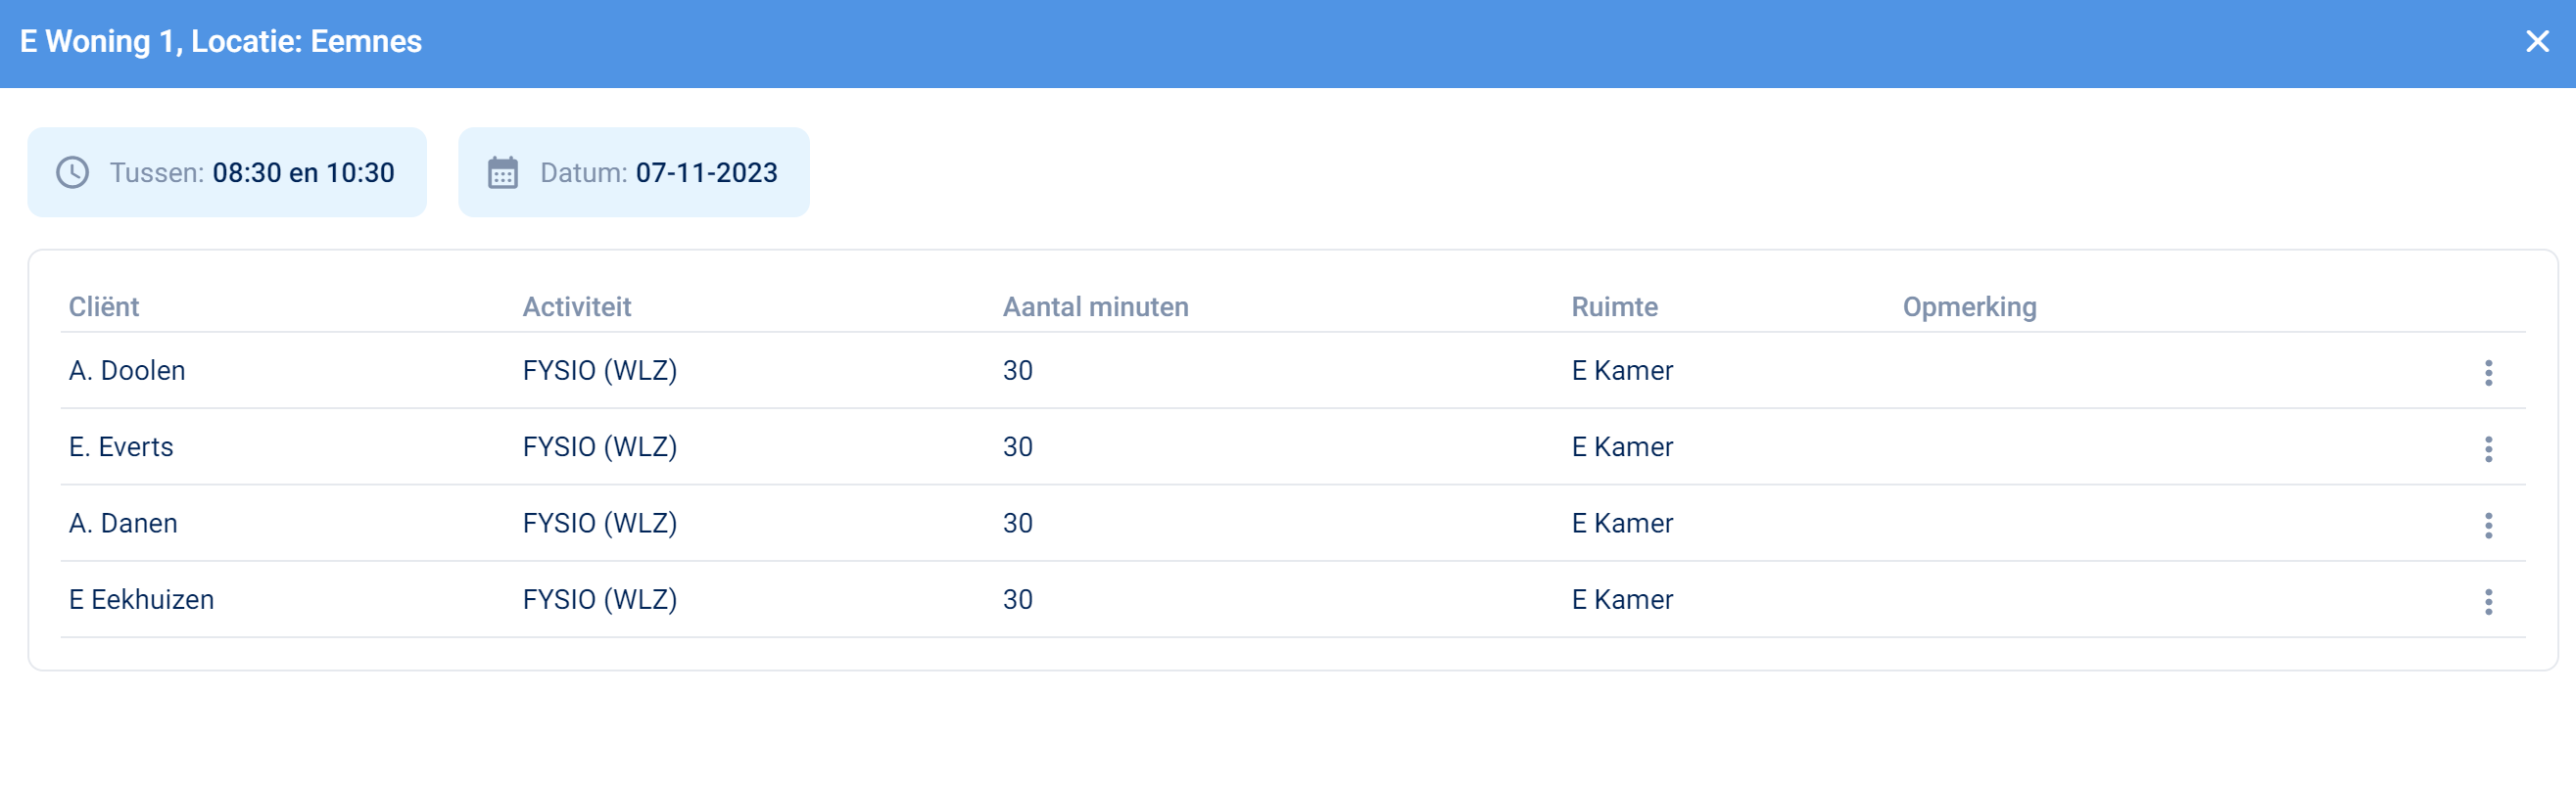Click E Kamer room in Eekhuizen row
The height and width of the screenshot is (787, 2576).
[1621, 599]
